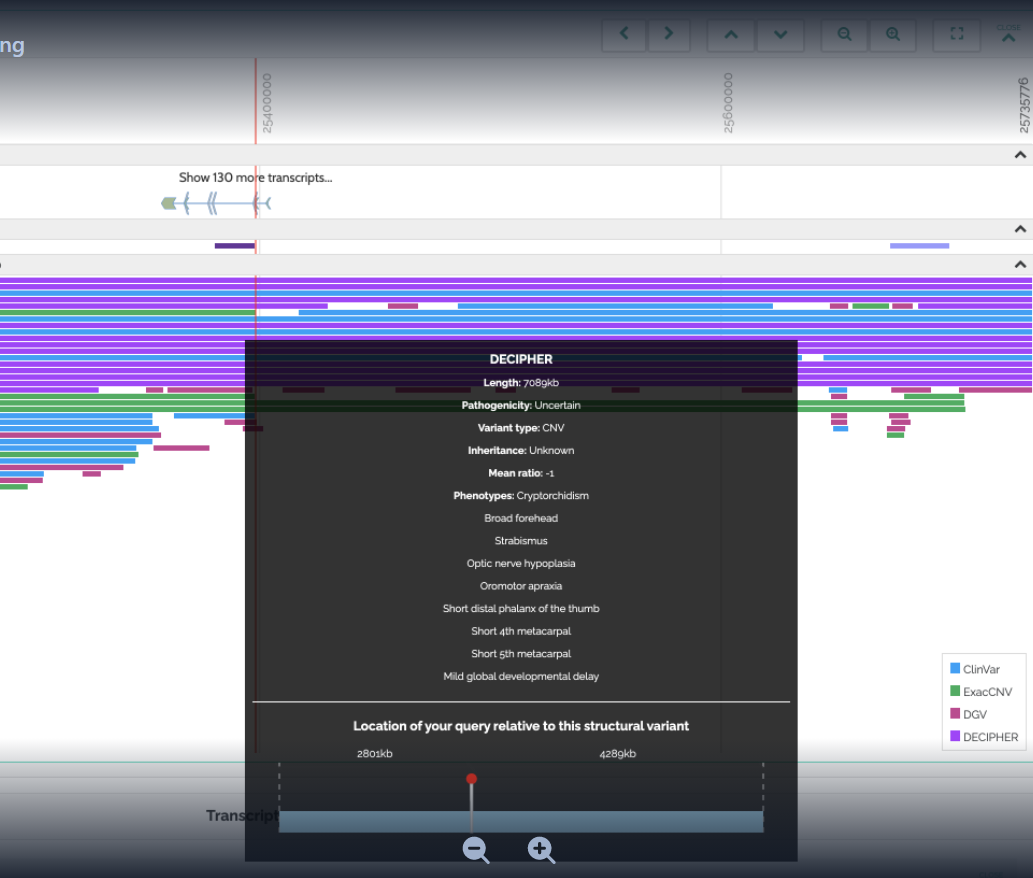The height and width of the screenshot is (878, 1033).
Task: Click 'Short 4th metacarpal' phenotype
Action: 521,631
